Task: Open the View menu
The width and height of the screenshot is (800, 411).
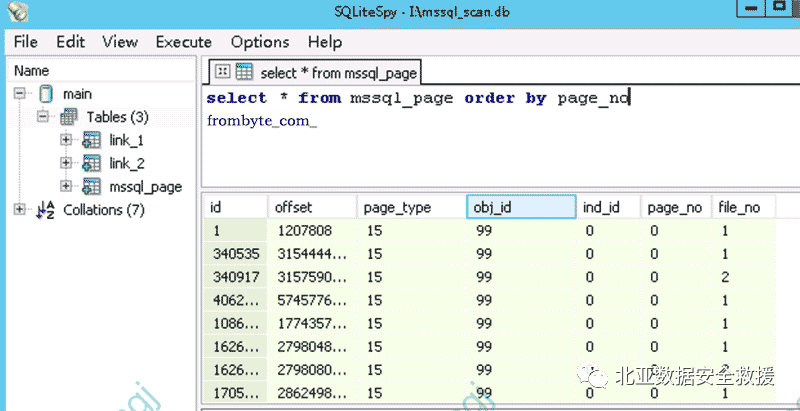Action: (x=119, y=42)
